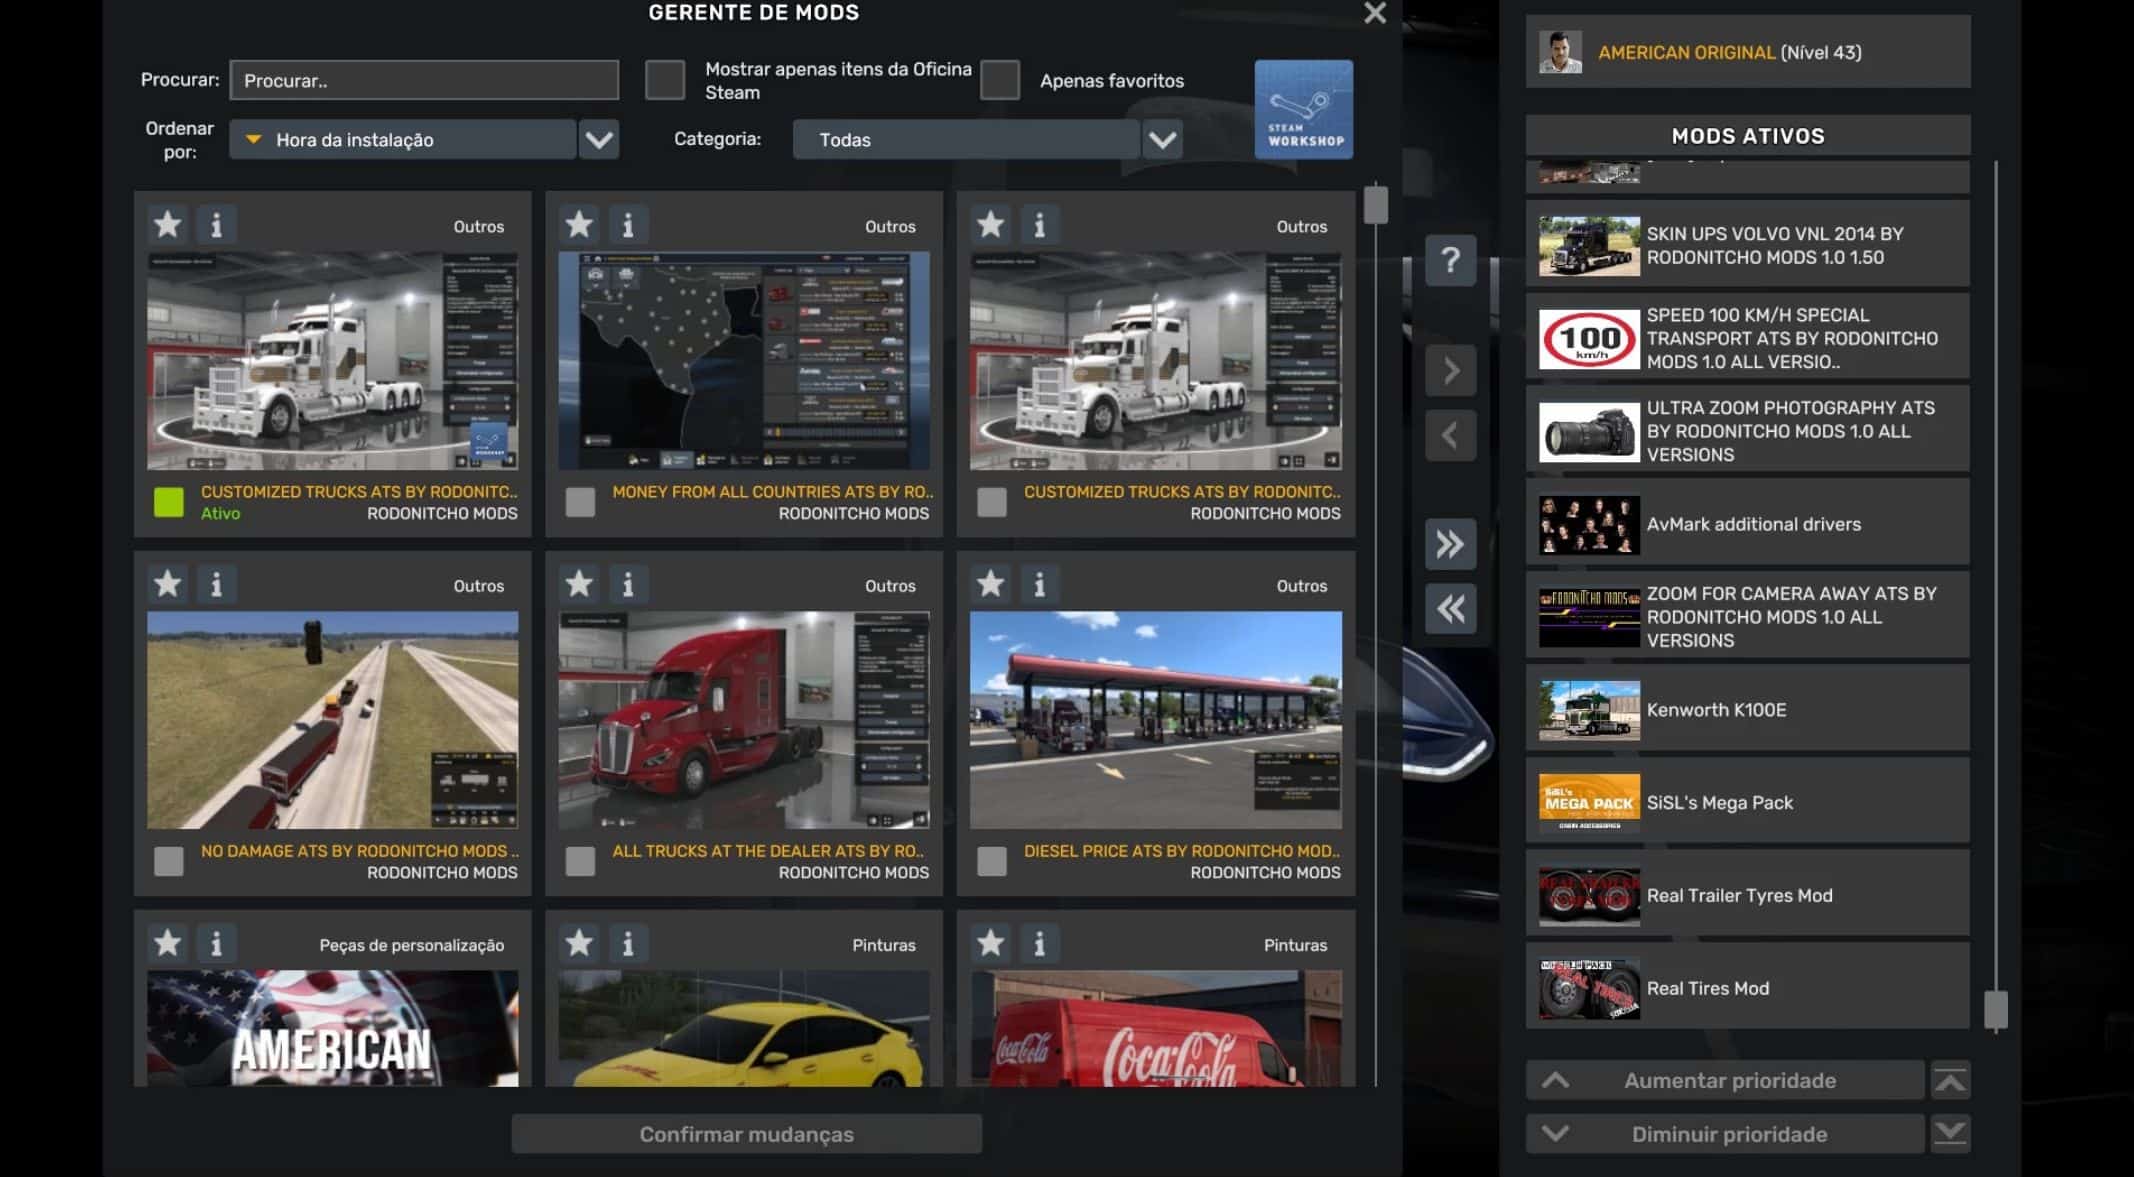Click the question mark help icon
2134x1177 pixels.
click(1450, 261)
